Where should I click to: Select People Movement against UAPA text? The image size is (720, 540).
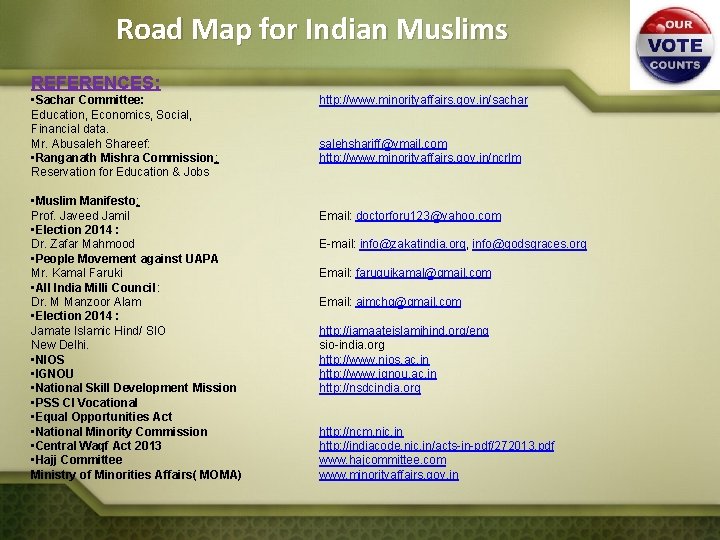124,259
